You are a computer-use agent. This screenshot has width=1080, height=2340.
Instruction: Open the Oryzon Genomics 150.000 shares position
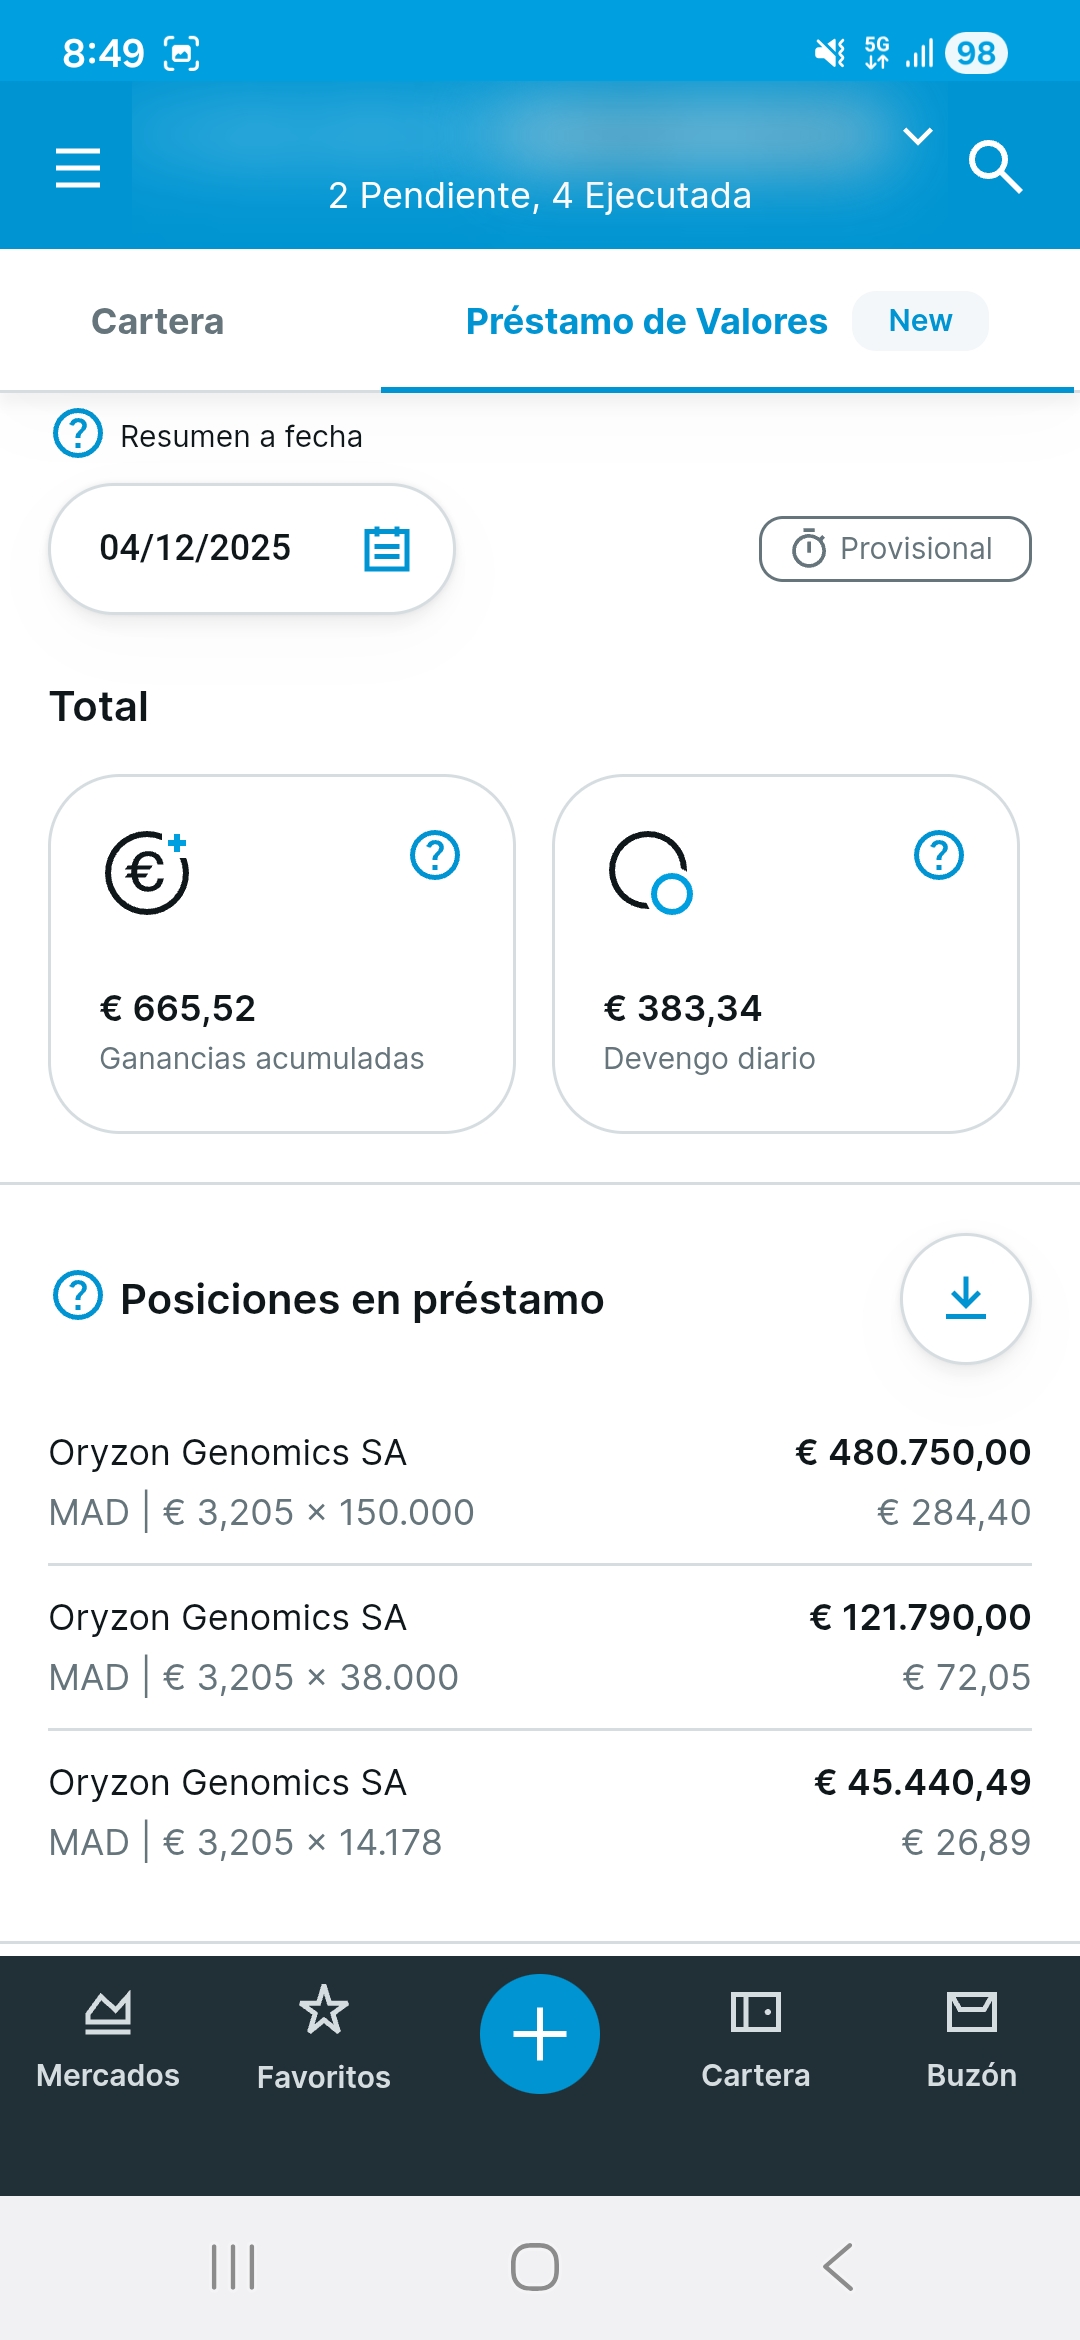(540, 1482)
